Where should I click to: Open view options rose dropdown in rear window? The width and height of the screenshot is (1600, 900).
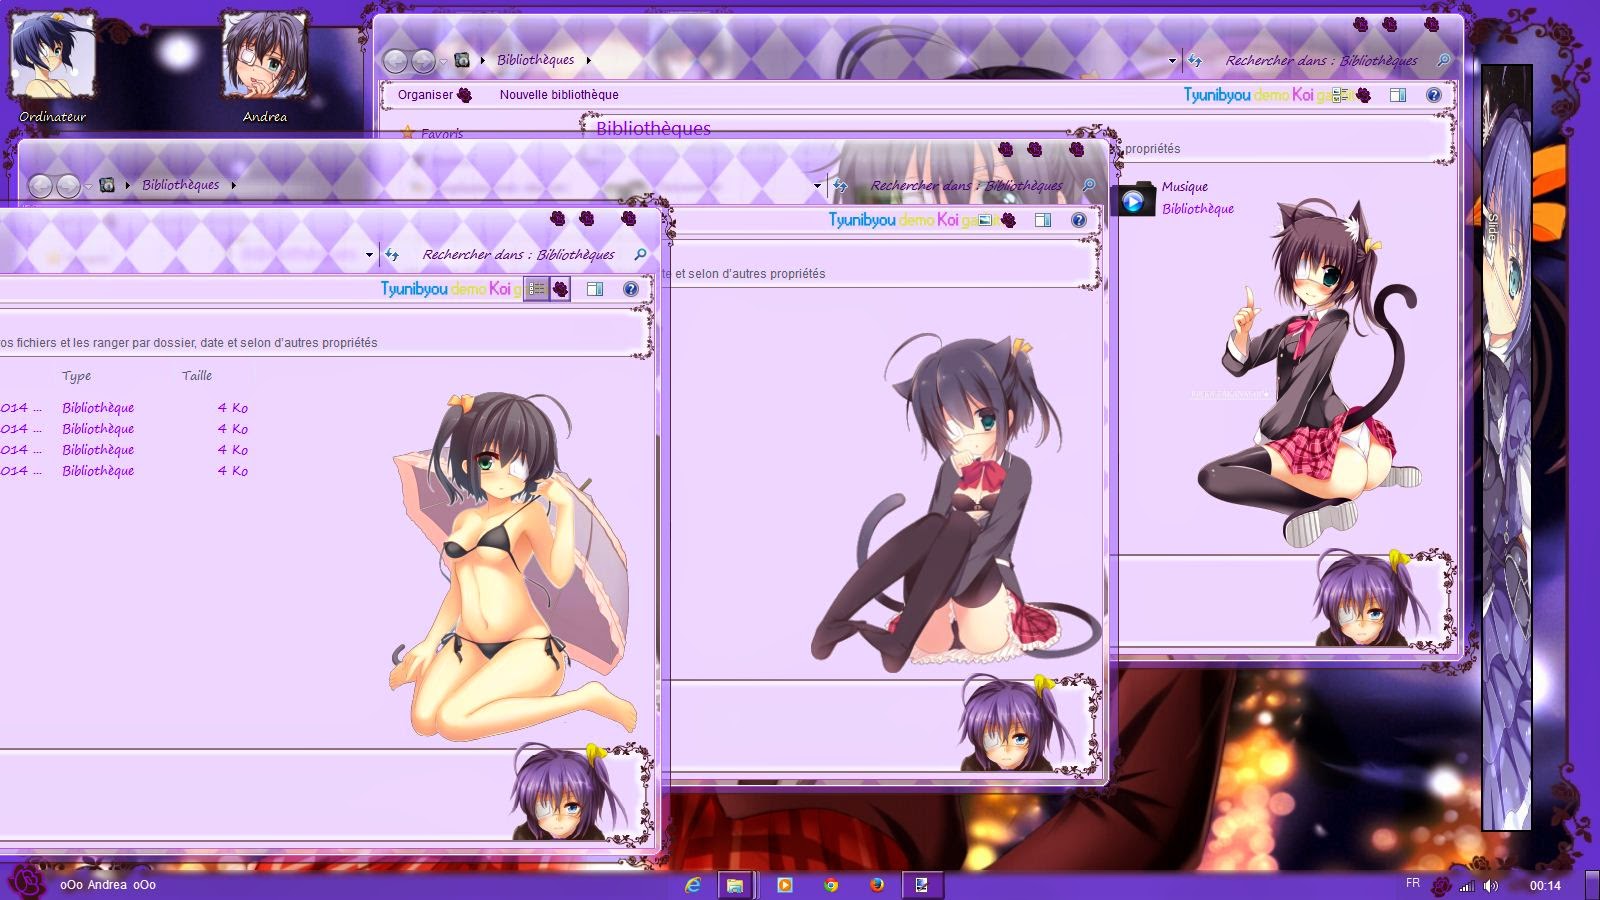(x=1364, y=95)
